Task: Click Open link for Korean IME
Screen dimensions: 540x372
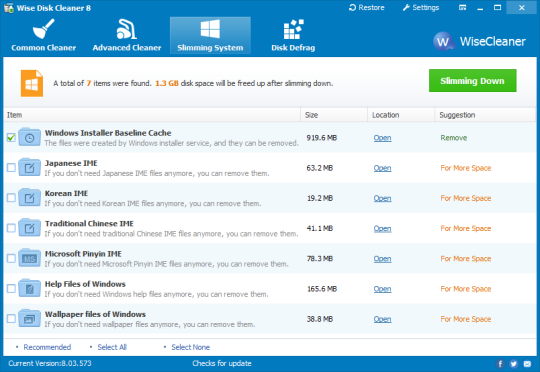Action: (x=382, y=198)
